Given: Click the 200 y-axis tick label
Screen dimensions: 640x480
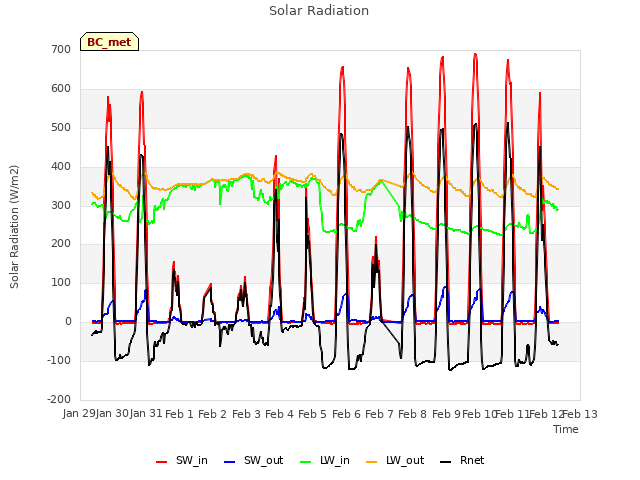Looking at the screenshot, I should point(61,244).
